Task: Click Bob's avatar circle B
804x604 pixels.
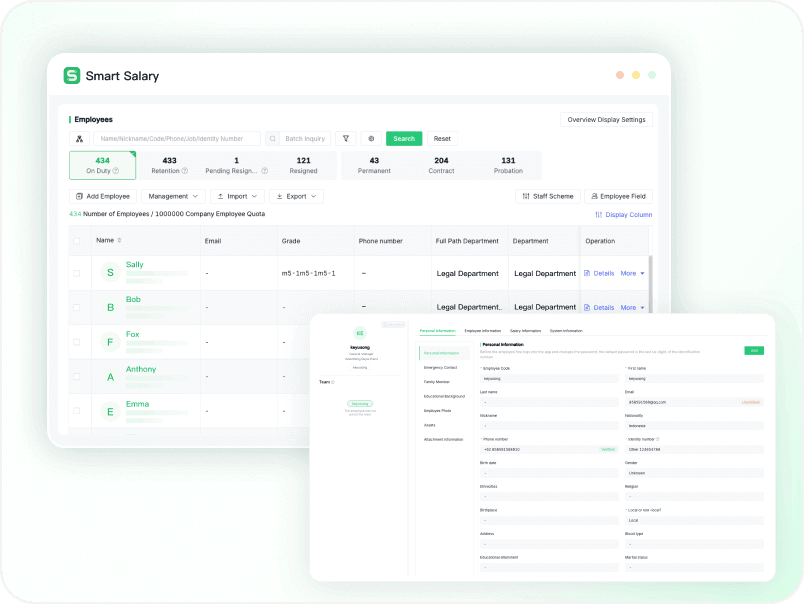Action: coord(110,308)
